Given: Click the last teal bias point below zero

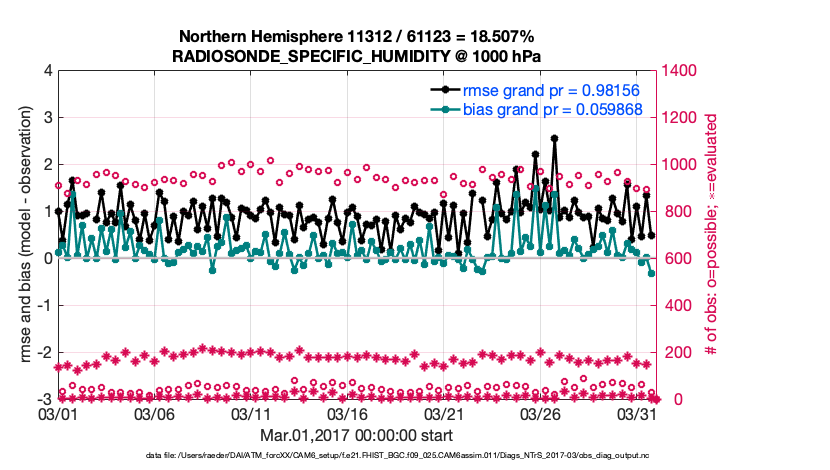Looking at the screenshot, I should pyautogui.click(x=651, y=273).
